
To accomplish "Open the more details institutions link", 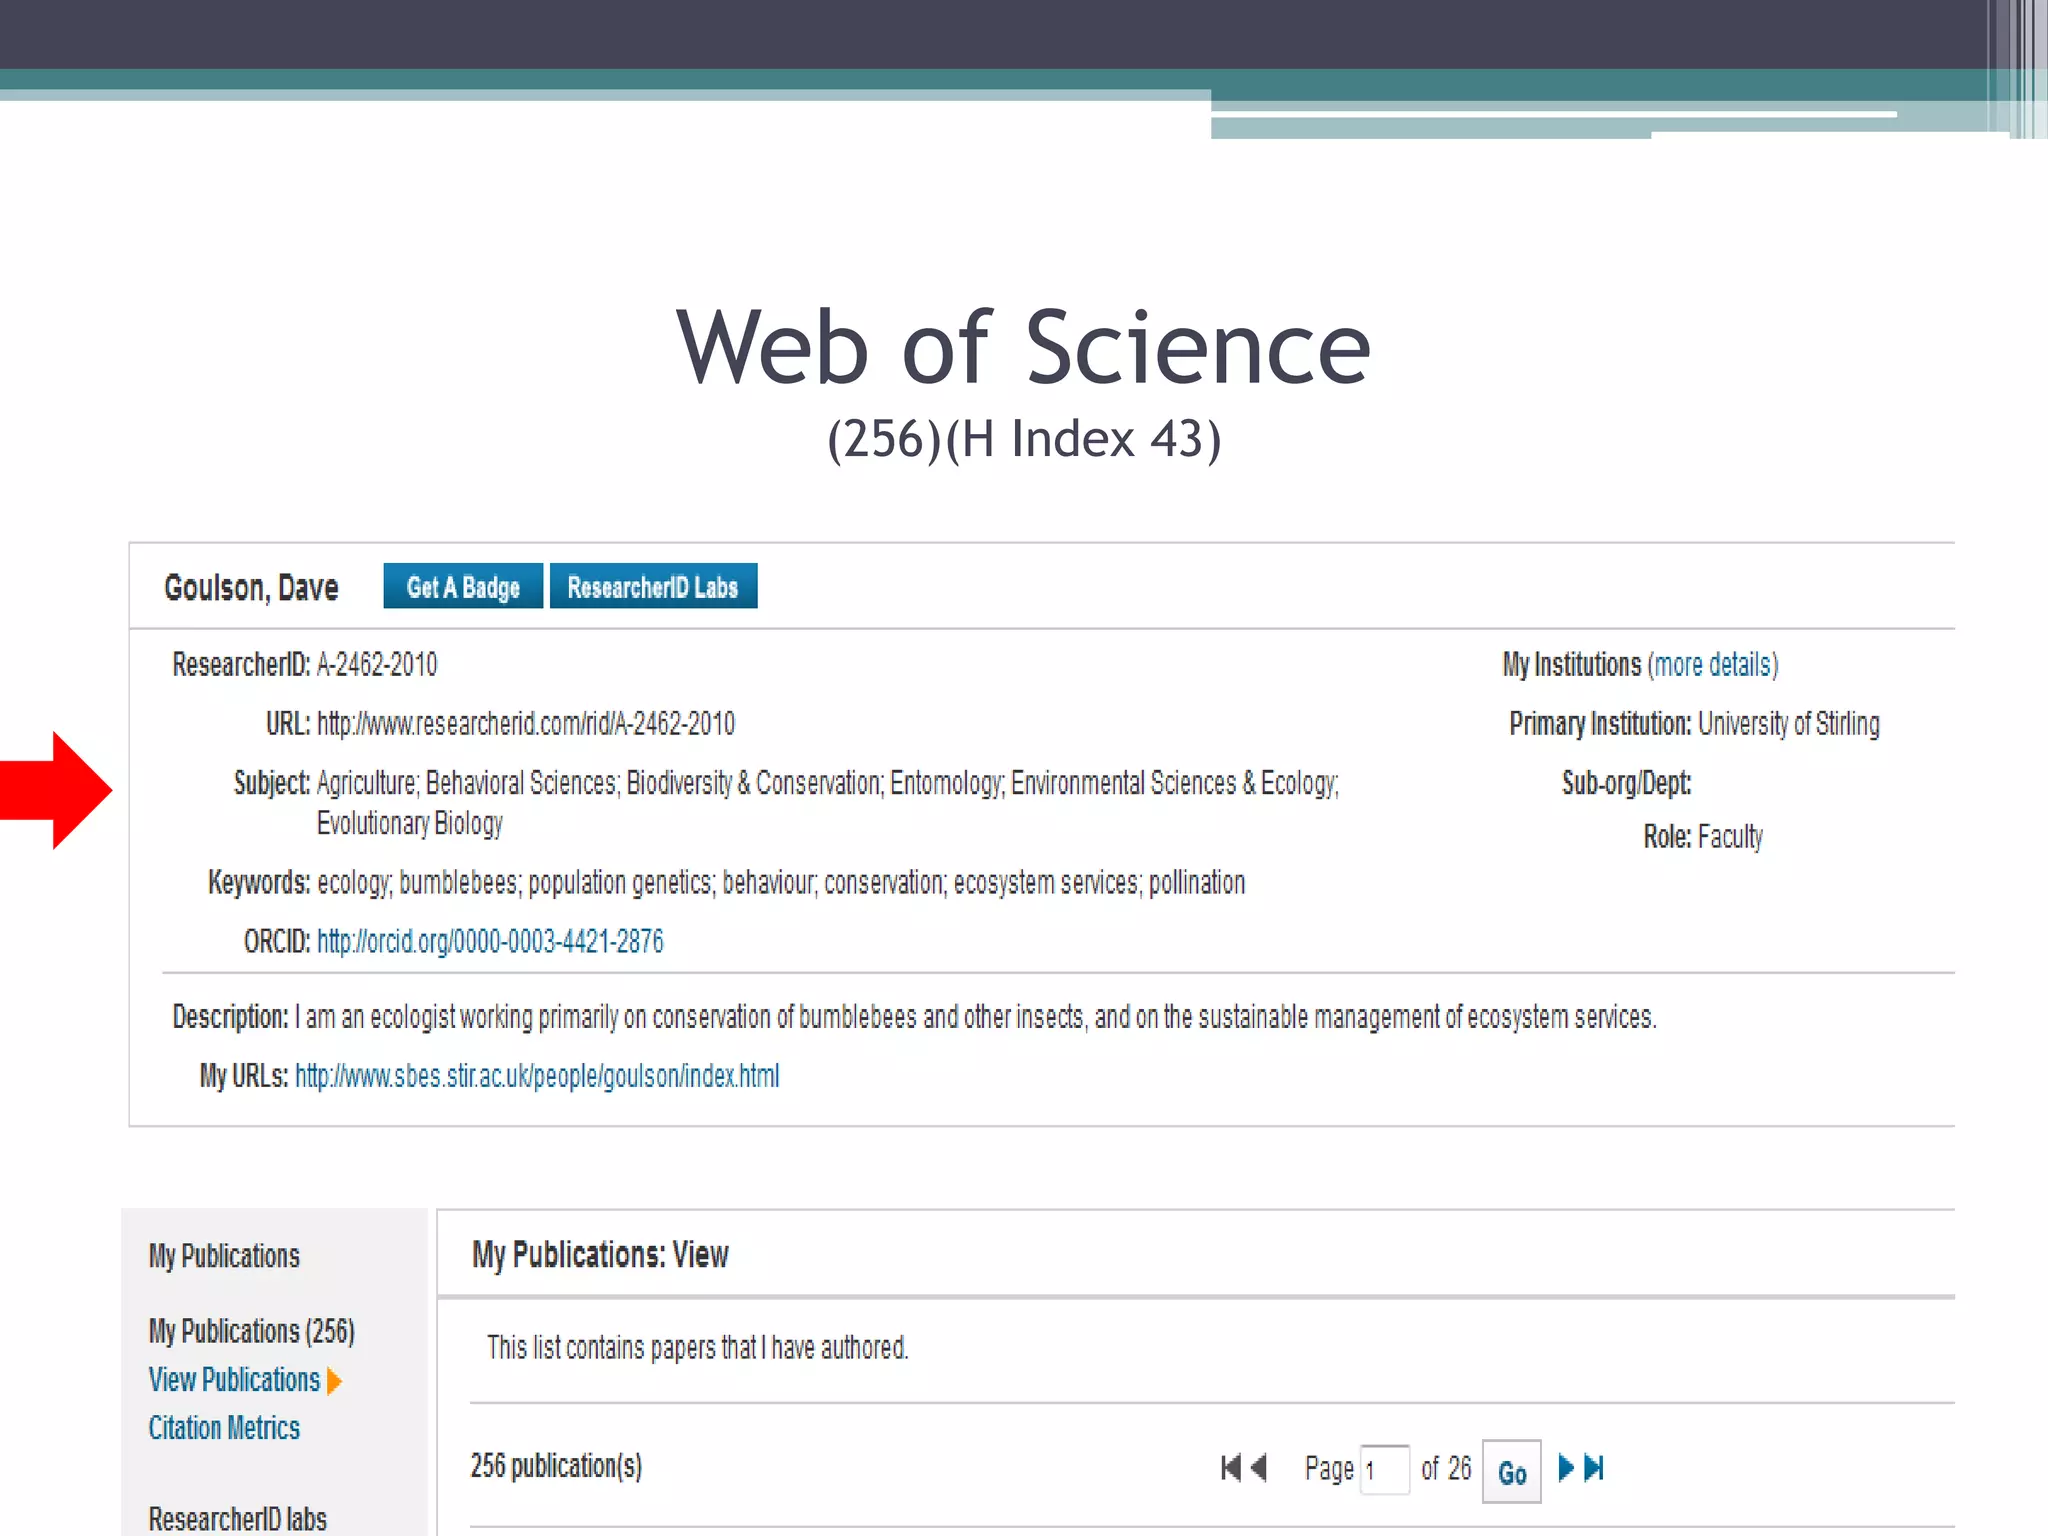I will 1713,665.
